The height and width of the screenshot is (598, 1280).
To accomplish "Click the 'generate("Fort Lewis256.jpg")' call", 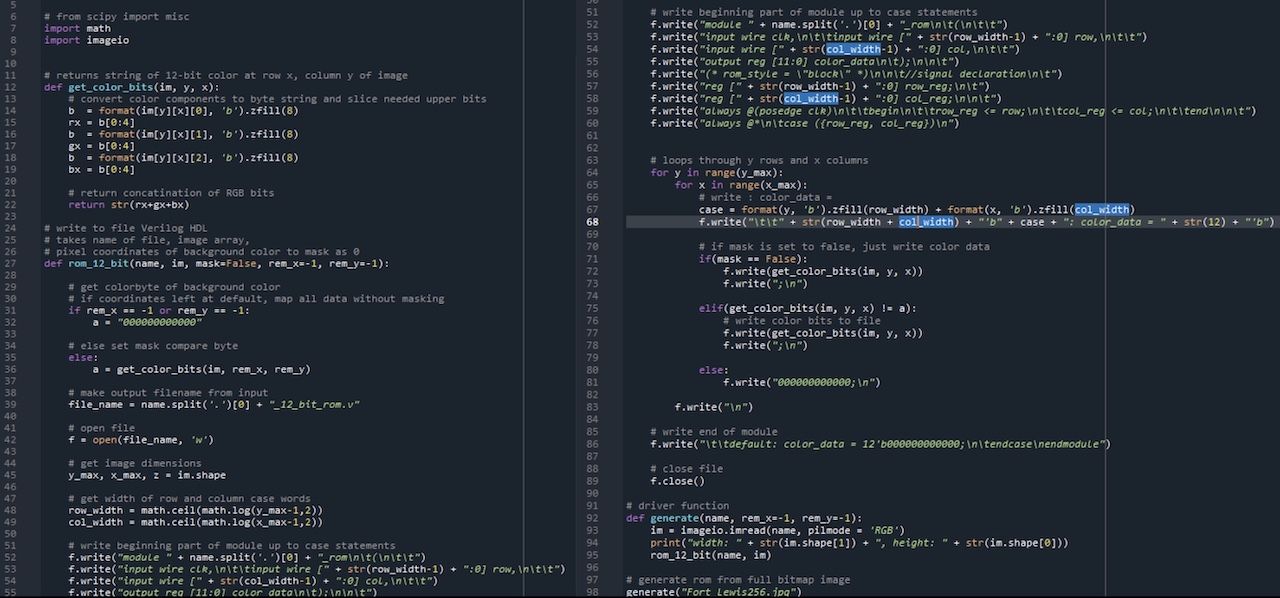I will 714,592.
